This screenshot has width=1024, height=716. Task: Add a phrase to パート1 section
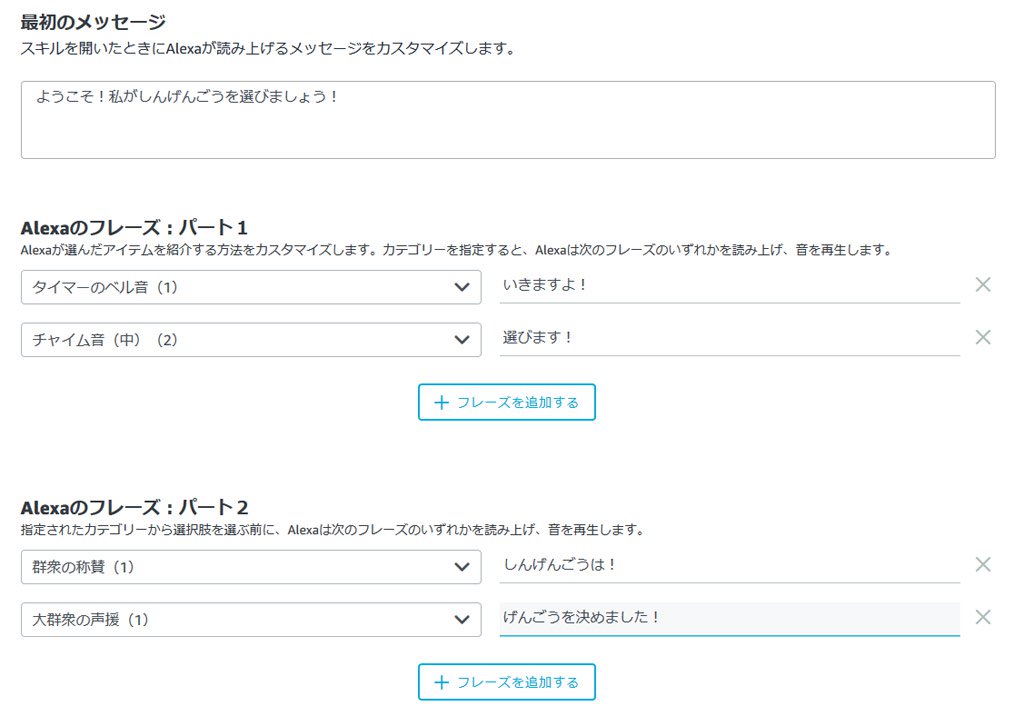(x=507, y=402)
